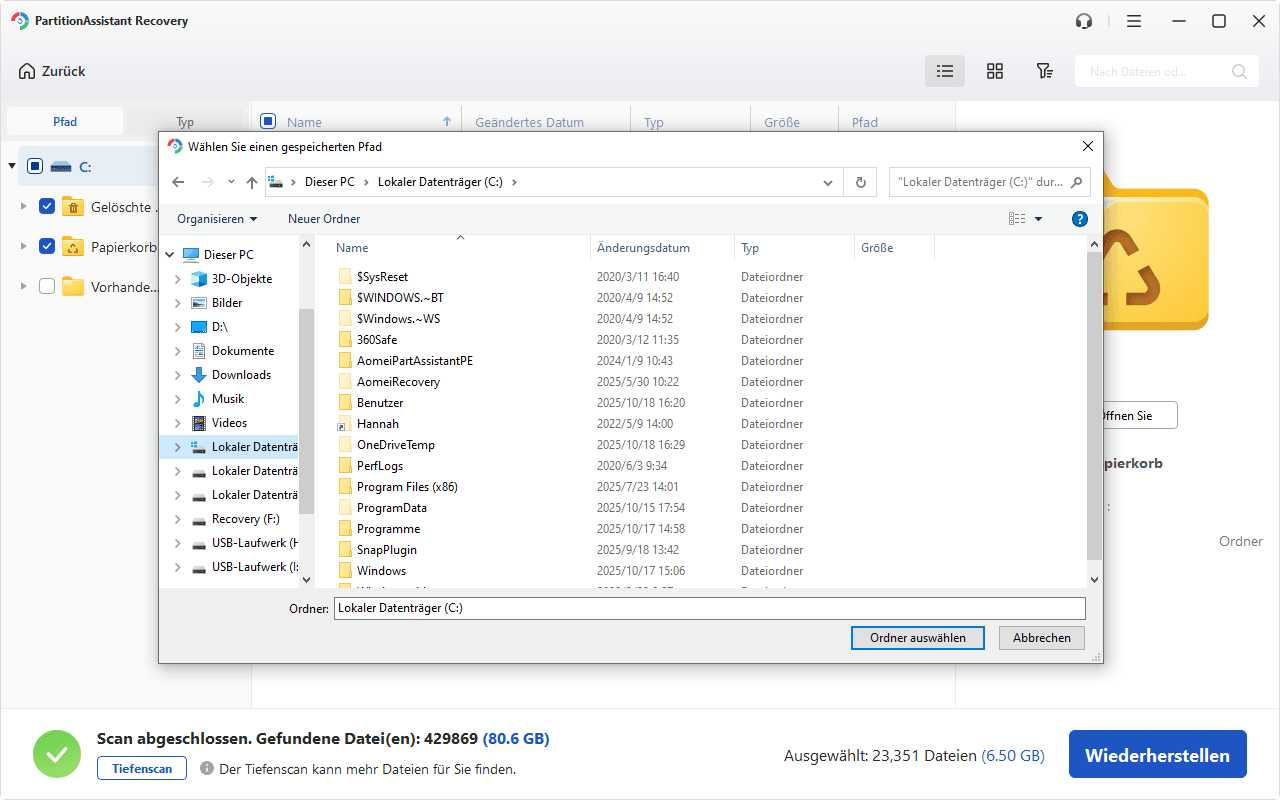Collapse the C: drive tree node

tap(12, 166)
